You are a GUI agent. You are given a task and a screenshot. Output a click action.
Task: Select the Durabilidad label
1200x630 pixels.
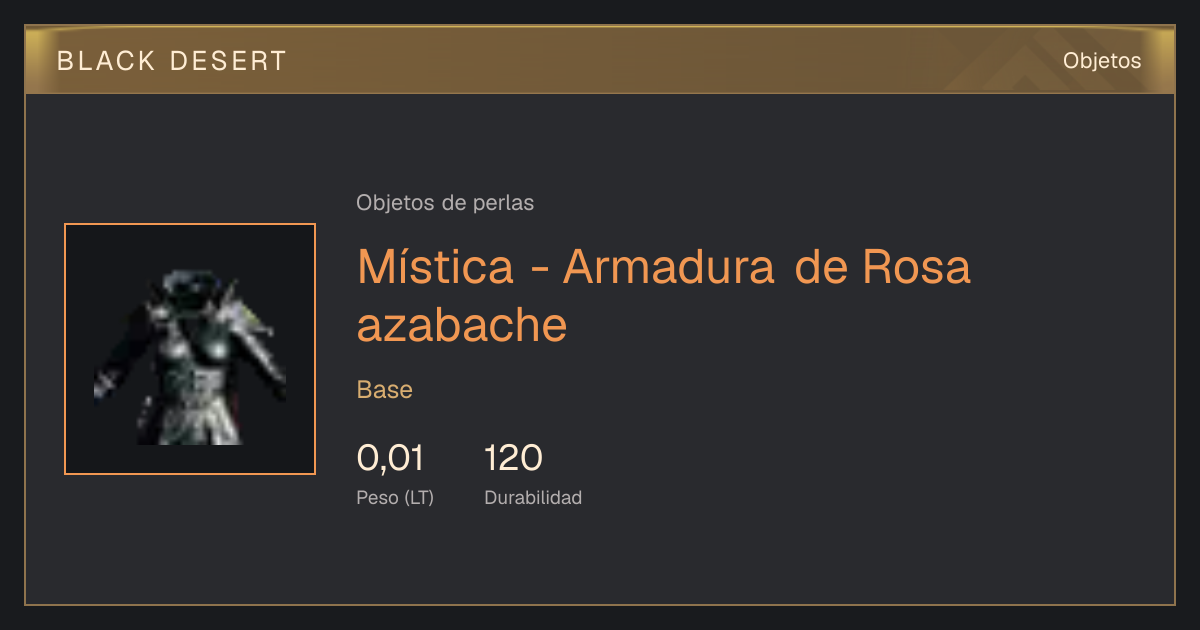pyautogui.click(x=533, y=497)
